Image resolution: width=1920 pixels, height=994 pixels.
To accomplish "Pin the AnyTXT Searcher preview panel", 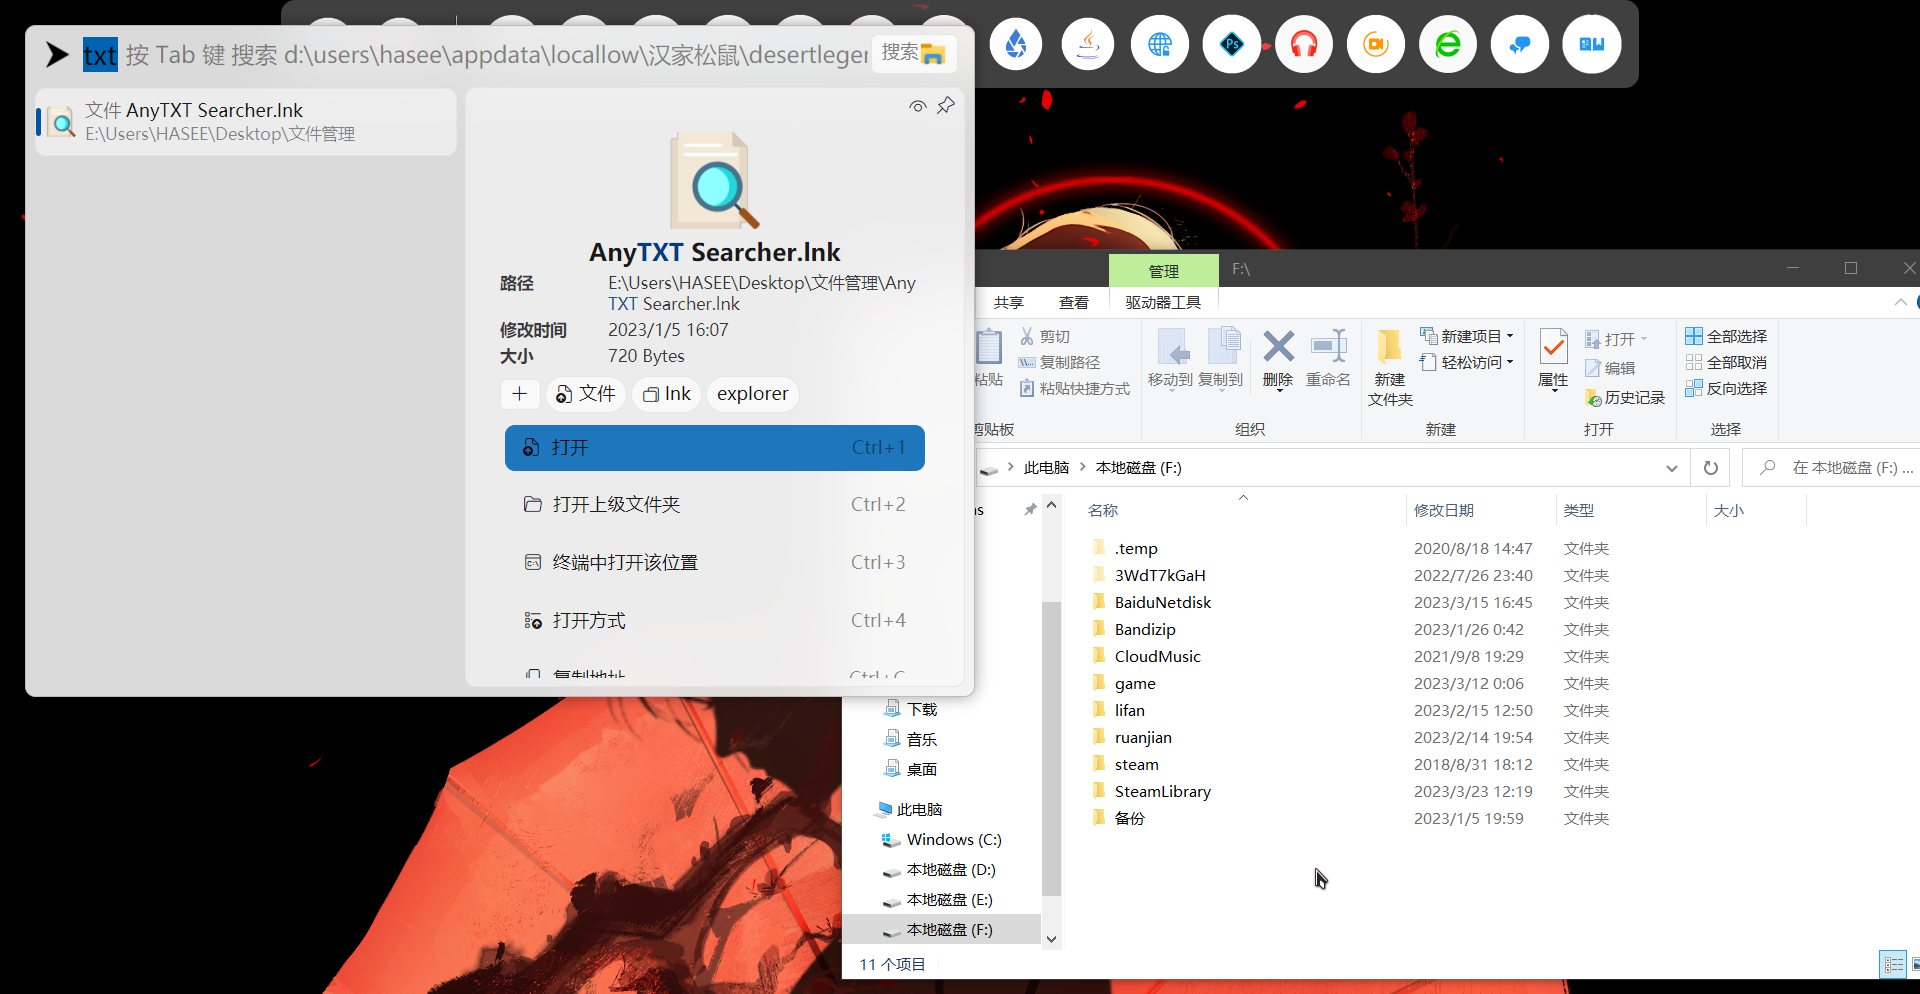I will pos(946,106).
